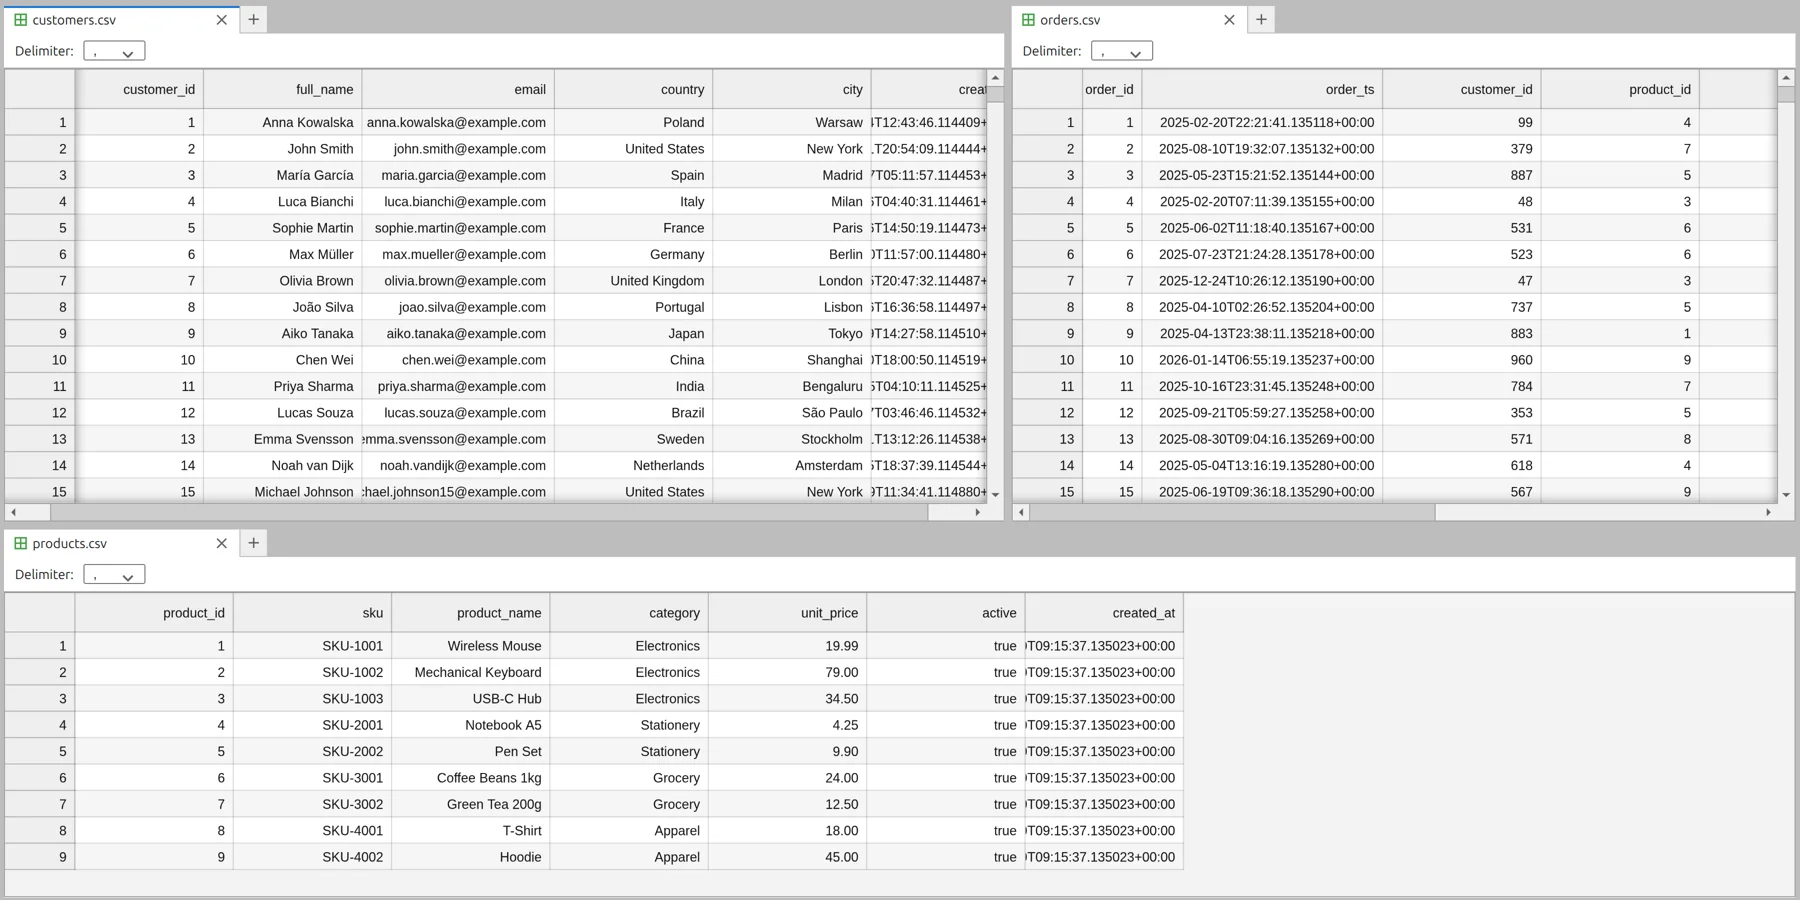Click the plus icon beside products.csv tab

tap(253, 543)
